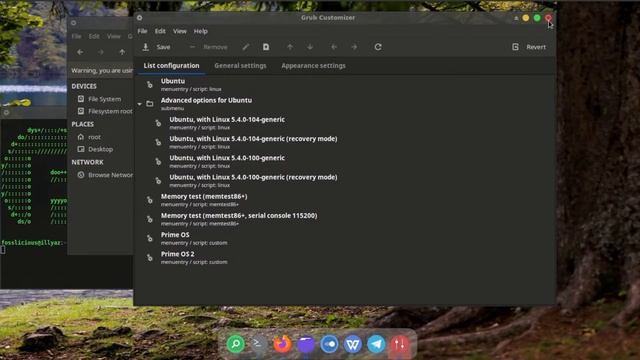
Task: Click the forward arrow in file manager
Action: tap(101, 52)
